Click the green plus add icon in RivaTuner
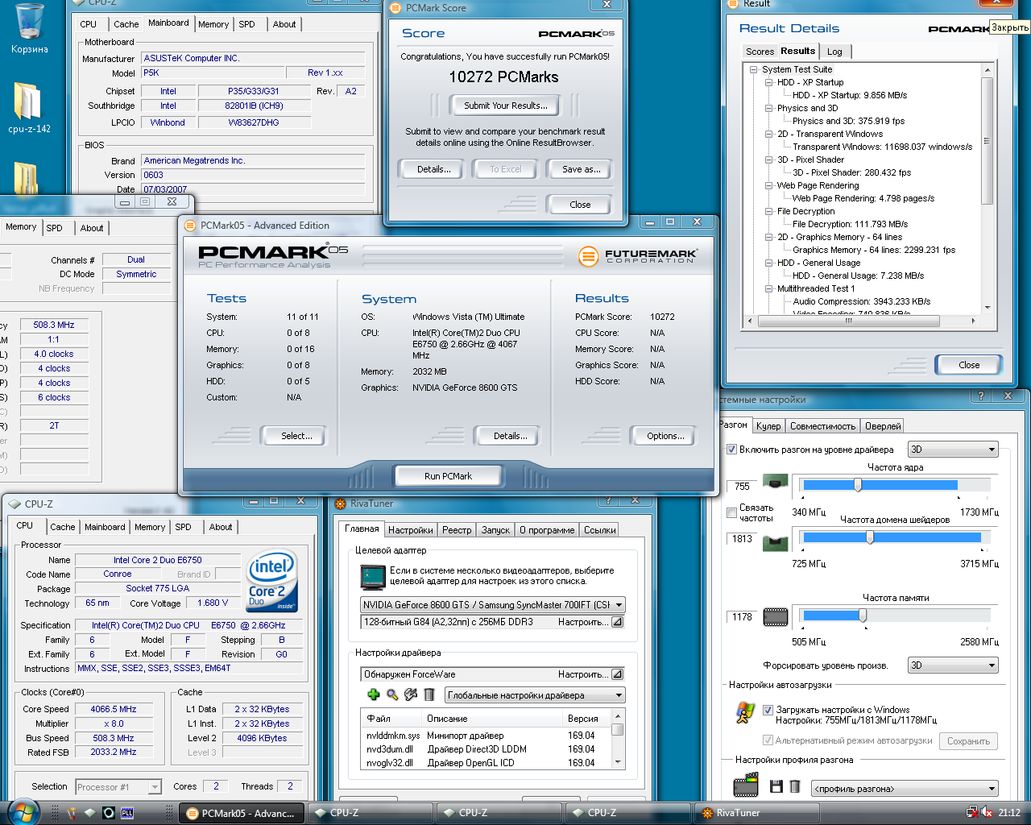1031x825 pixels. (x=373, y=694)
